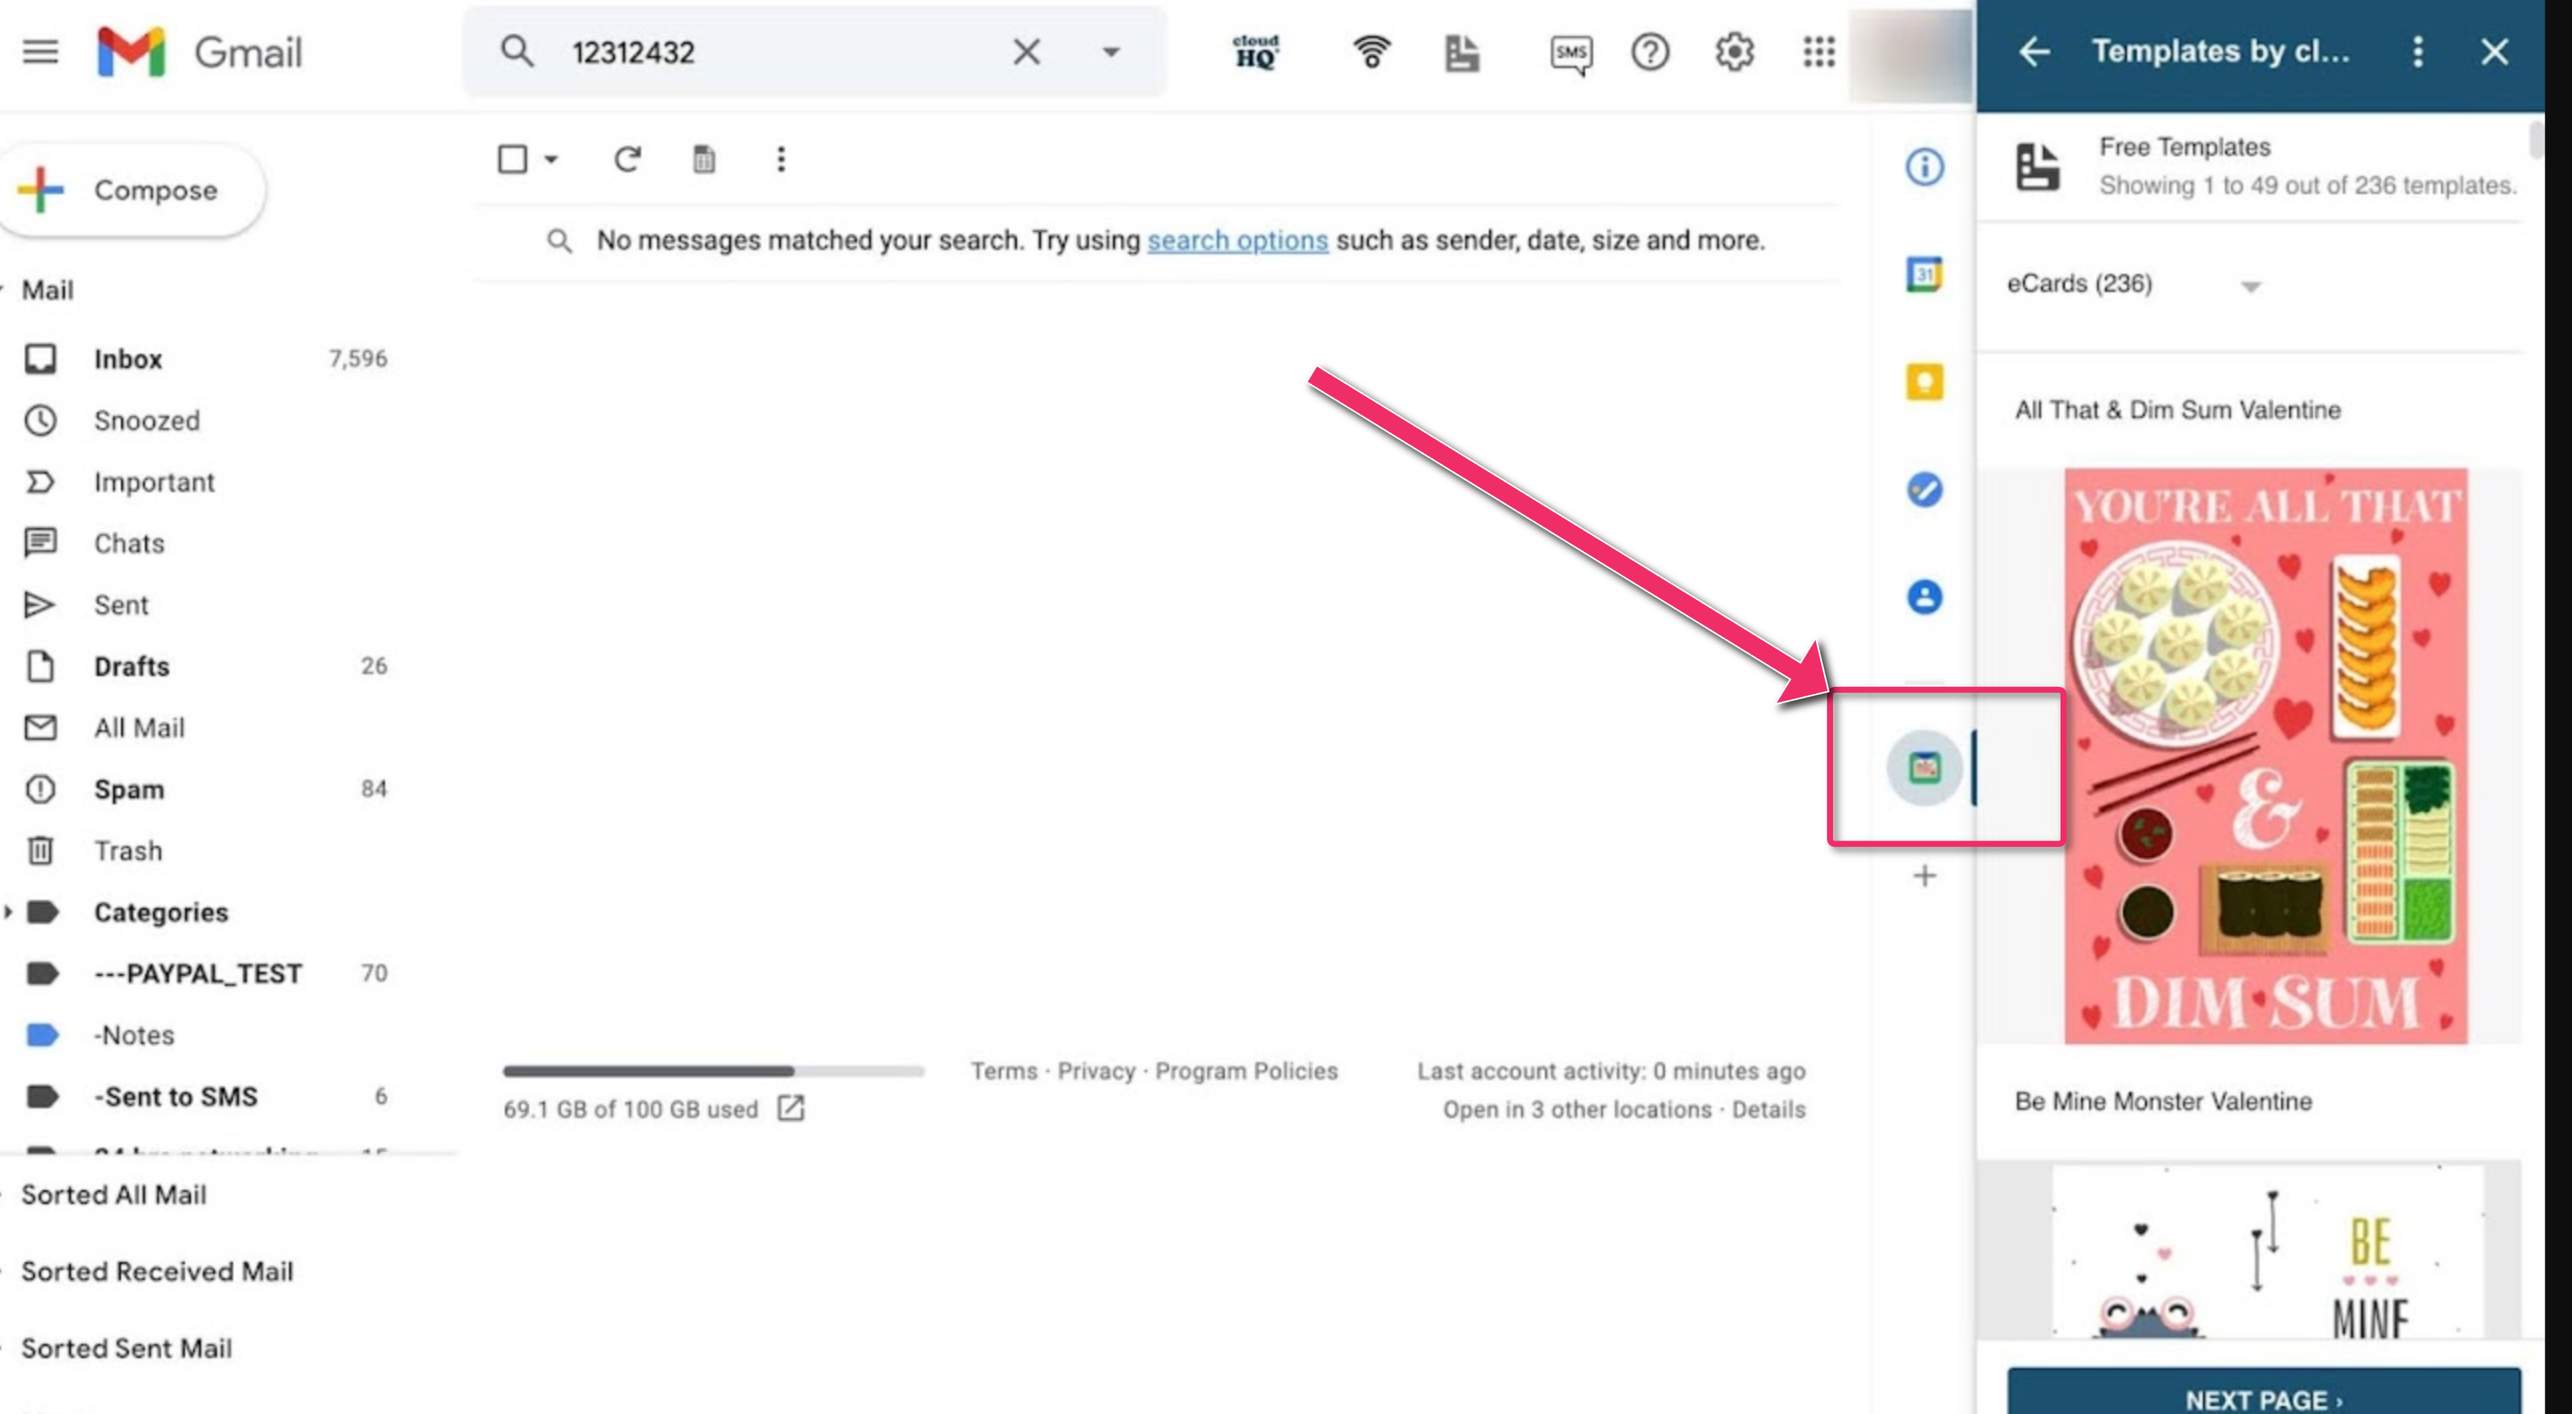Open the Google apps grid

(1819, 51)
